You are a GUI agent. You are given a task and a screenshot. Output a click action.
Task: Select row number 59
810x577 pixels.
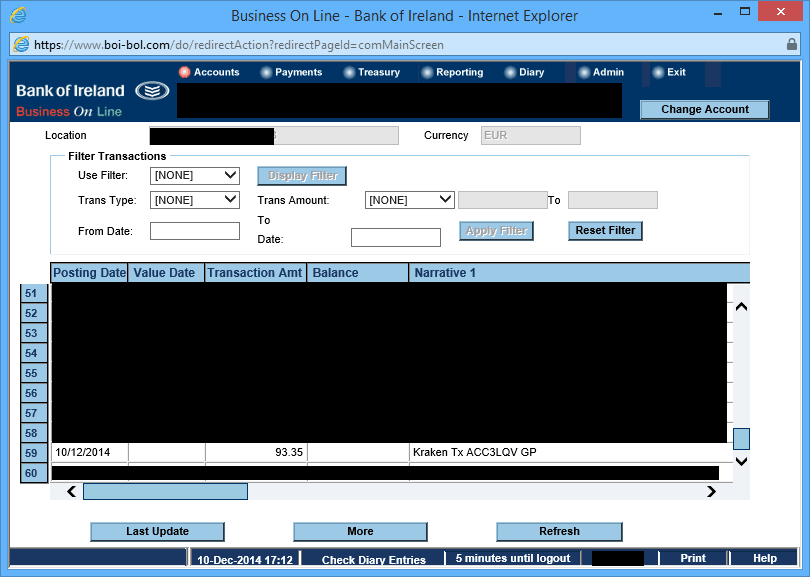(x=34, y=453)
